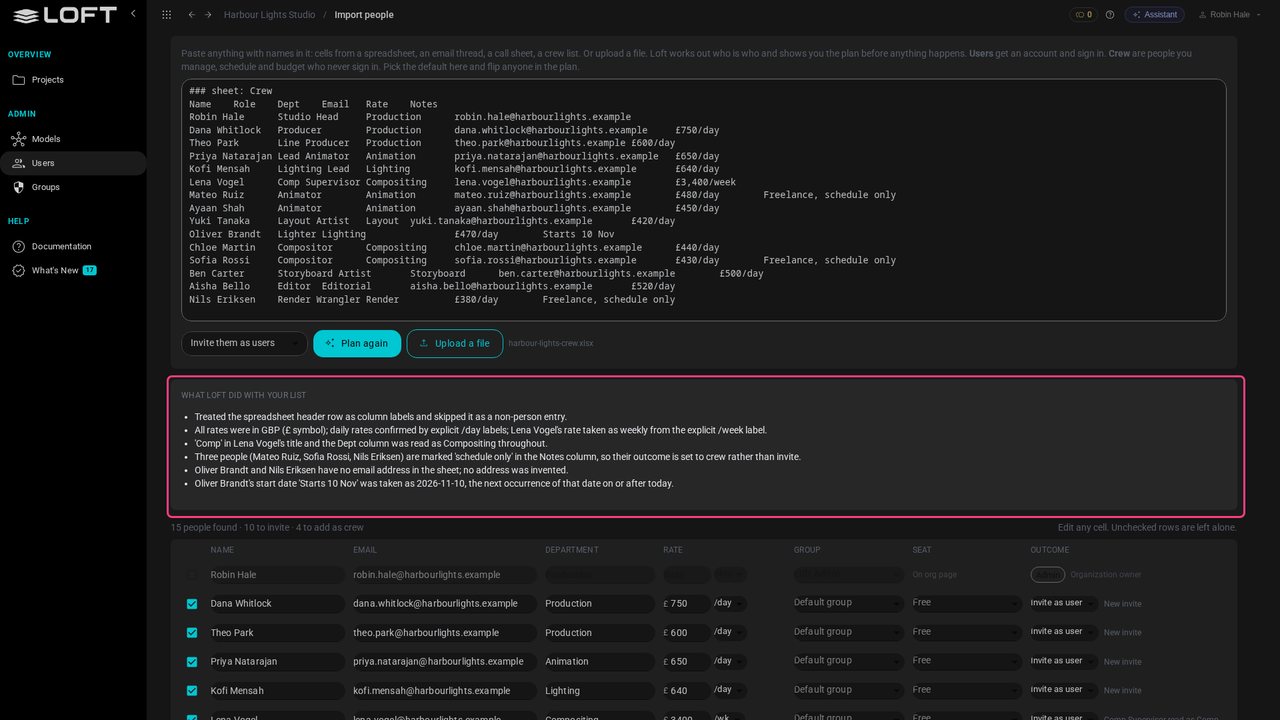Click the What's New badge showing 17
Image resolution: width=1280 pixels, height=720 pixels.
click(89, 270)
